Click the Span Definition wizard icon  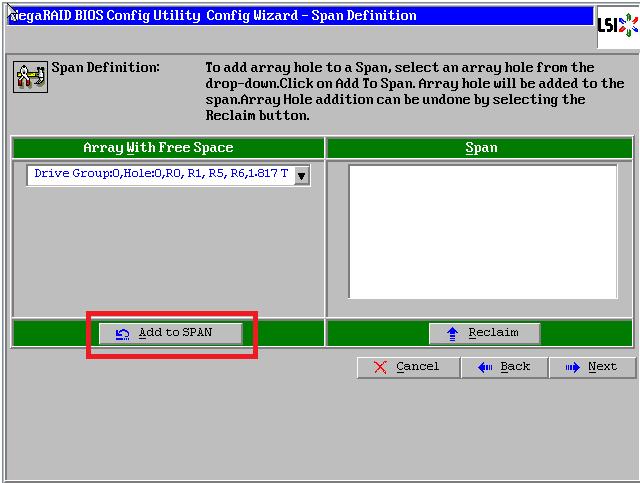(31, 77)
